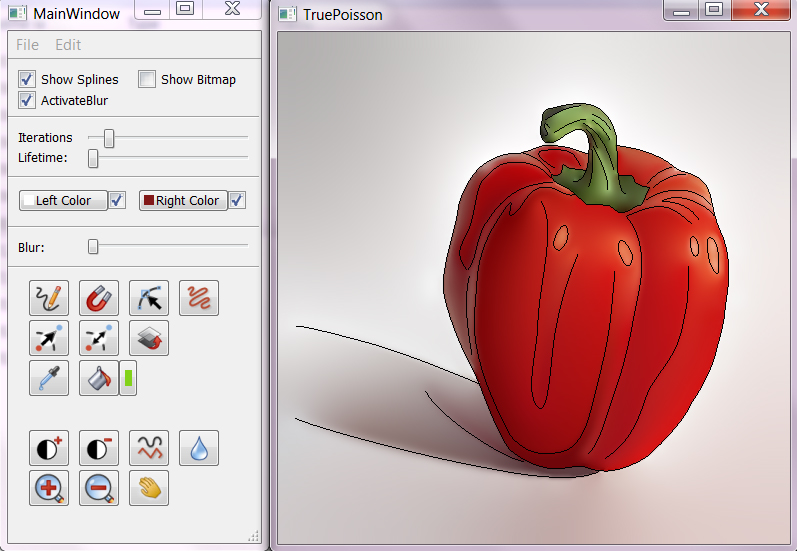This screenshot has height=551, width=797.
Task: Select the hand pan tool
Action: click(149, 488)
